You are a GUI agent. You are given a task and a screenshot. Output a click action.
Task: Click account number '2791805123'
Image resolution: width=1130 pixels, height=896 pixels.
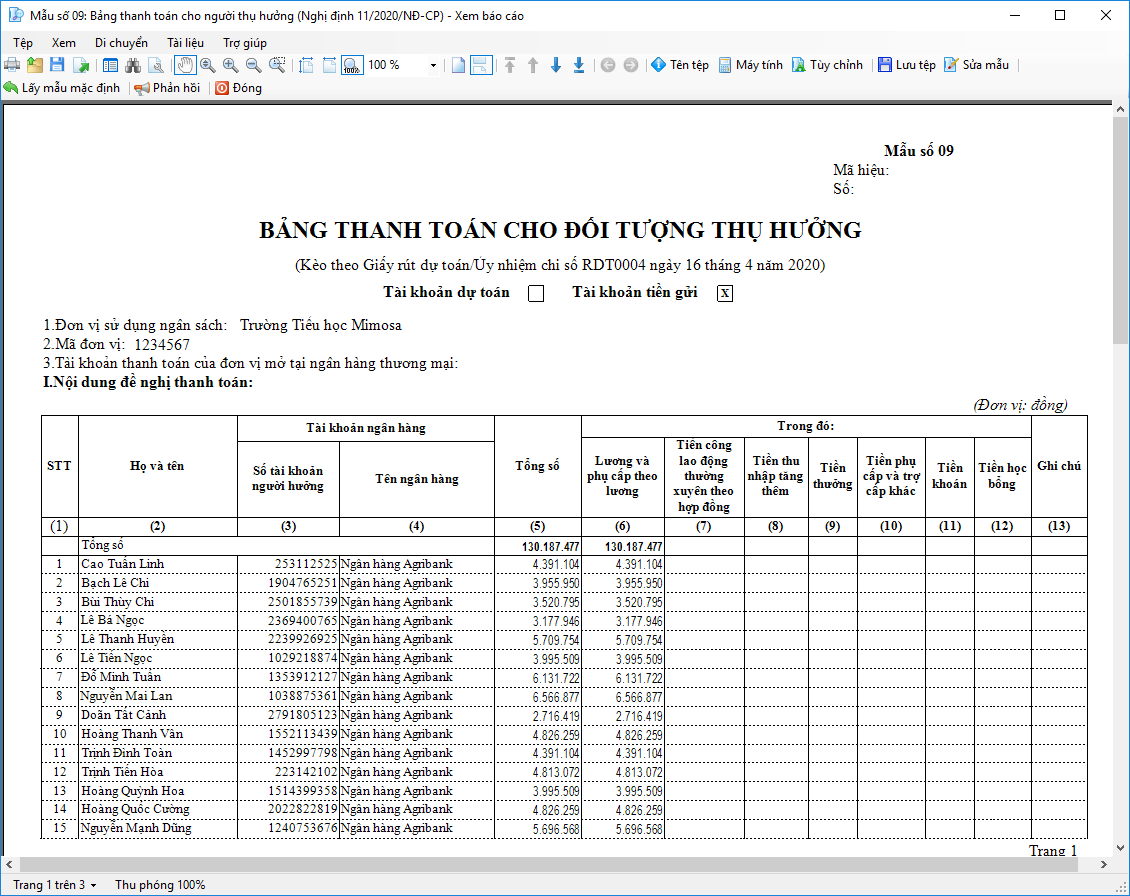[x=303, y=715]
